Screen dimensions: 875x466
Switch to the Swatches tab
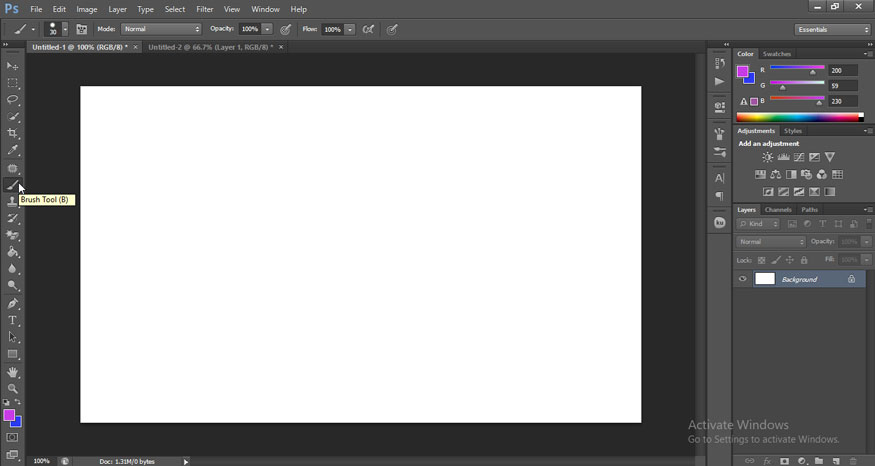tap(776, 54)
